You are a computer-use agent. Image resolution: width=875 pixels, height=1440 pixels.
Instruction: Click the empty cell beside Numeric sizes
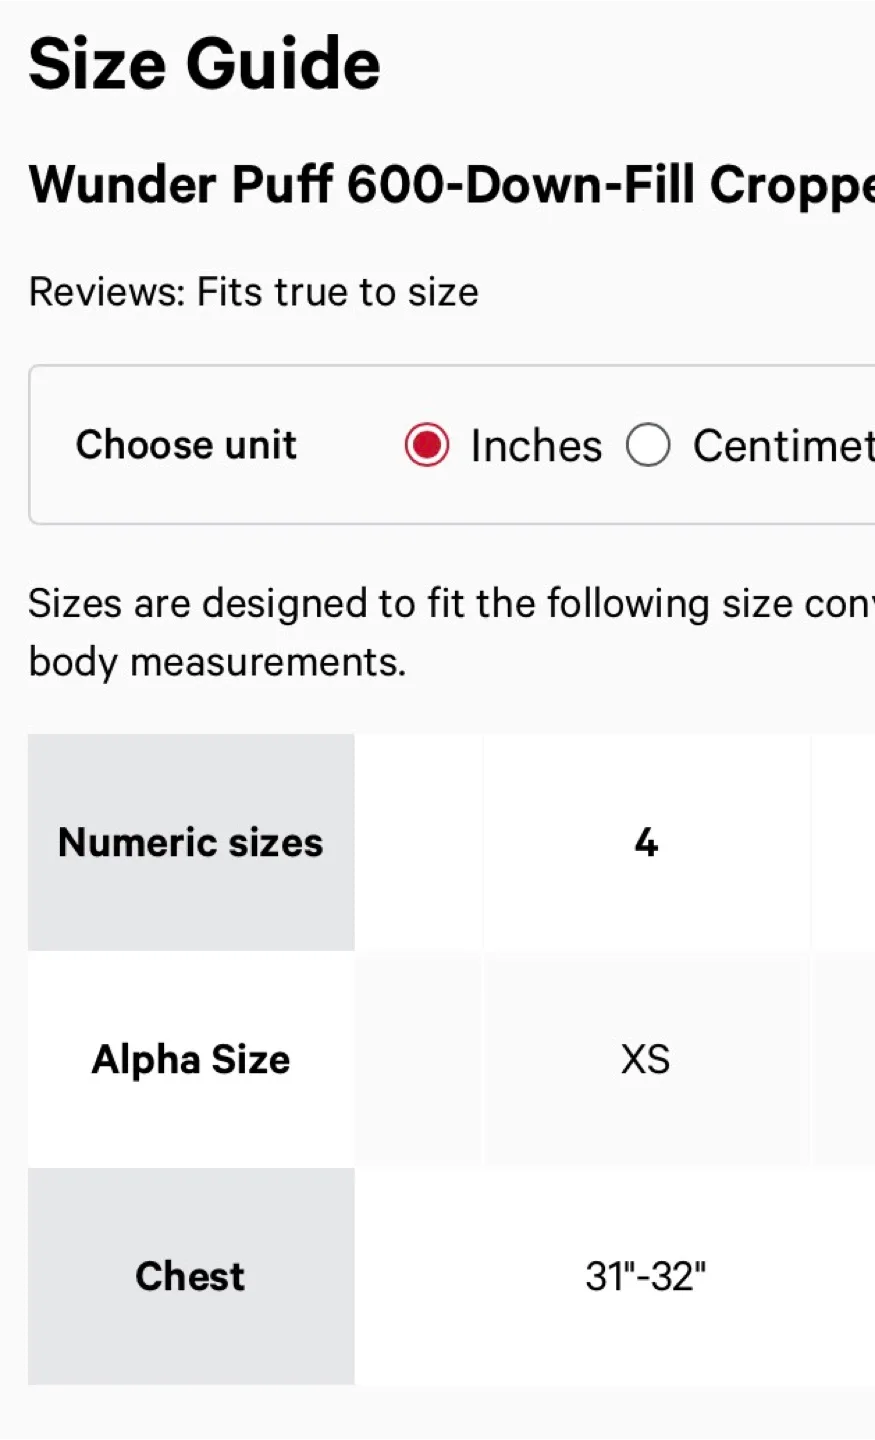click(x=419, y=842)
